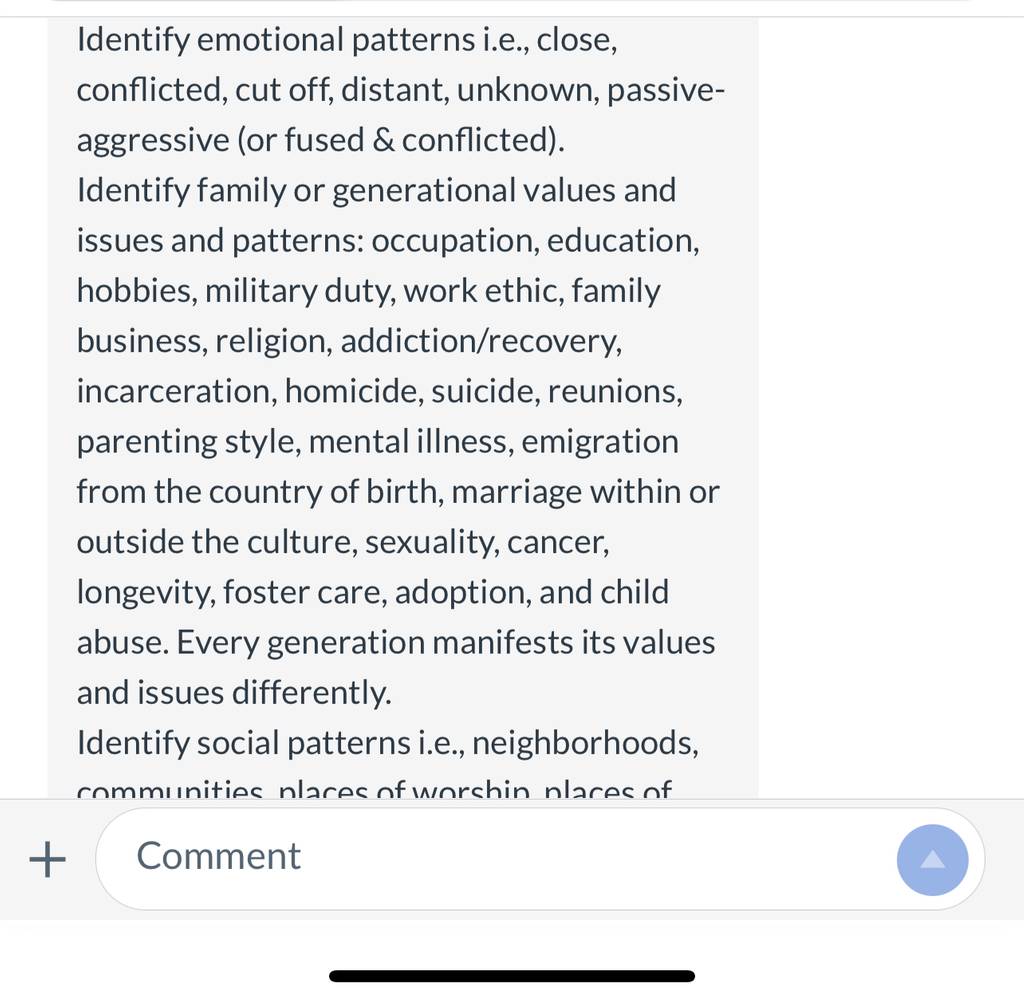Click the sentence 'Every generation manifests its values'
The height and width of the screenshot is (1002, 1024).
click(445, 643)
